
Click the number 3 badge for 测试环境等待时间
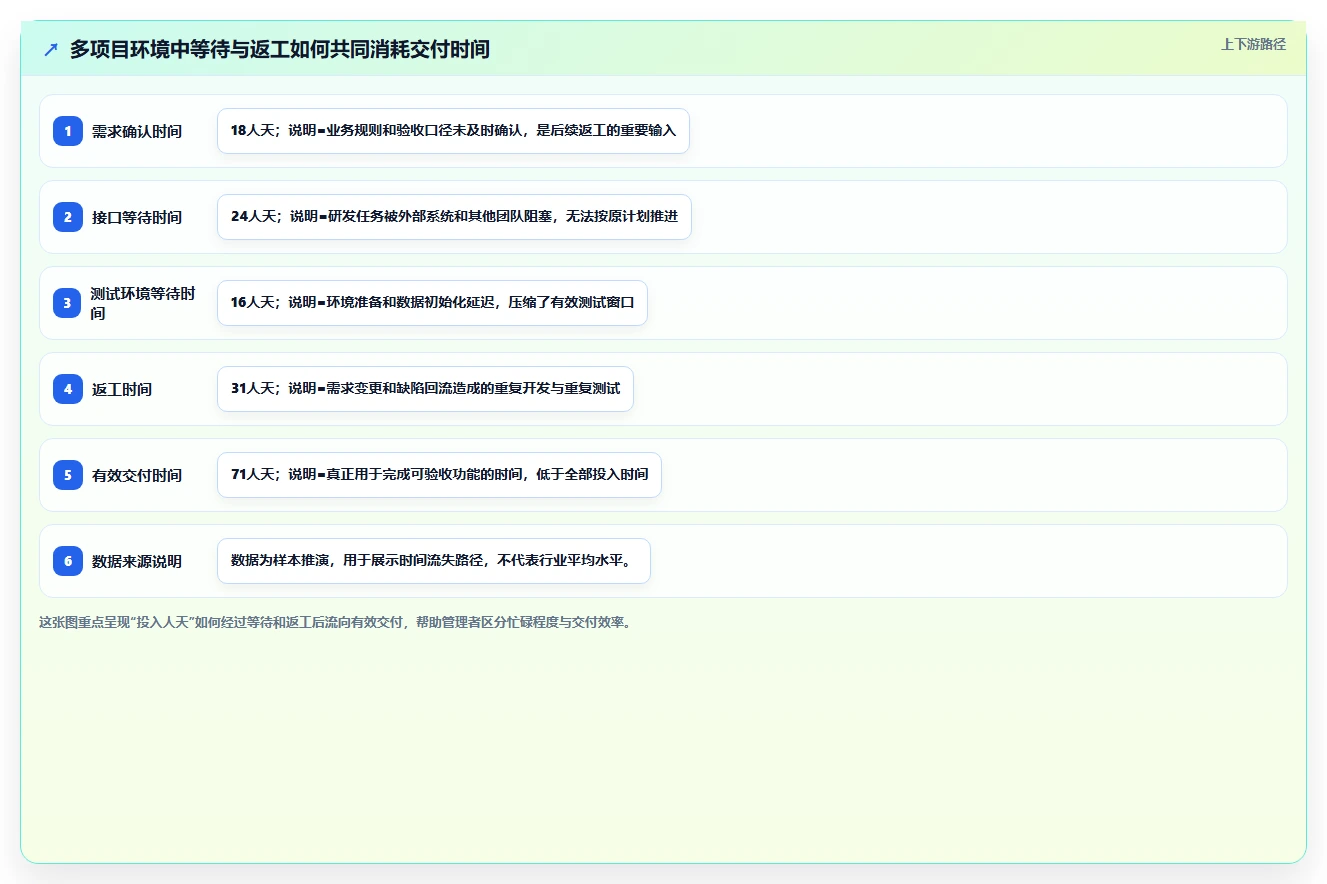point(68,303)
